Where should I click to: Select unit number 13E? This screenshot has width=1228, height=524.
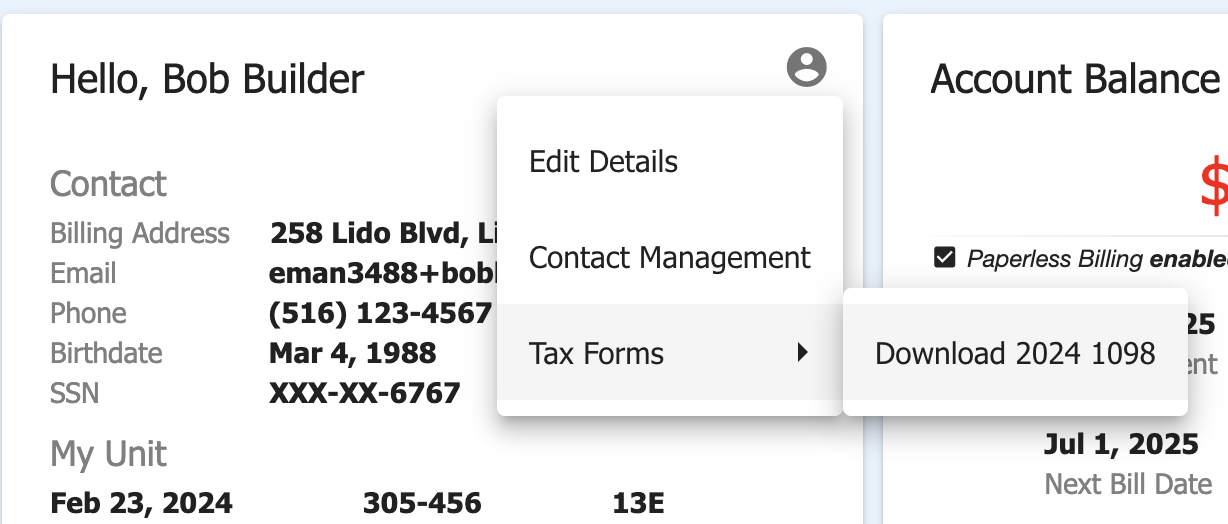638,503
